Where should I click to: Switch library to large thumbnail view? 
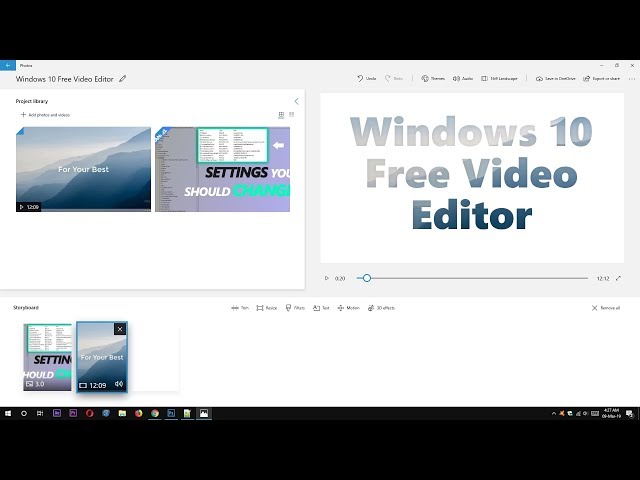281,115
